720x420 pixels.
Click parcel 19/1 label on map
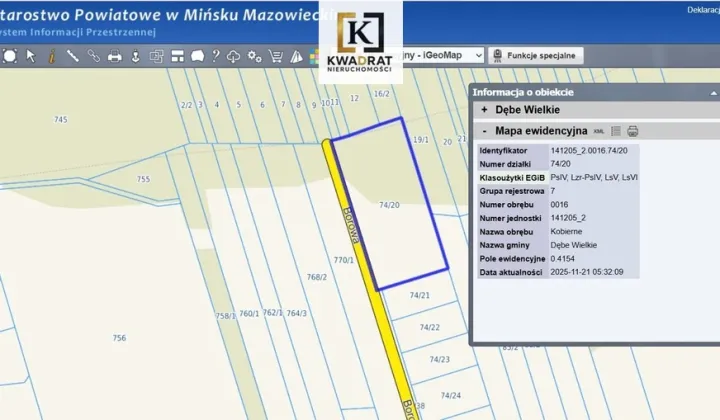tap(421, 140)
